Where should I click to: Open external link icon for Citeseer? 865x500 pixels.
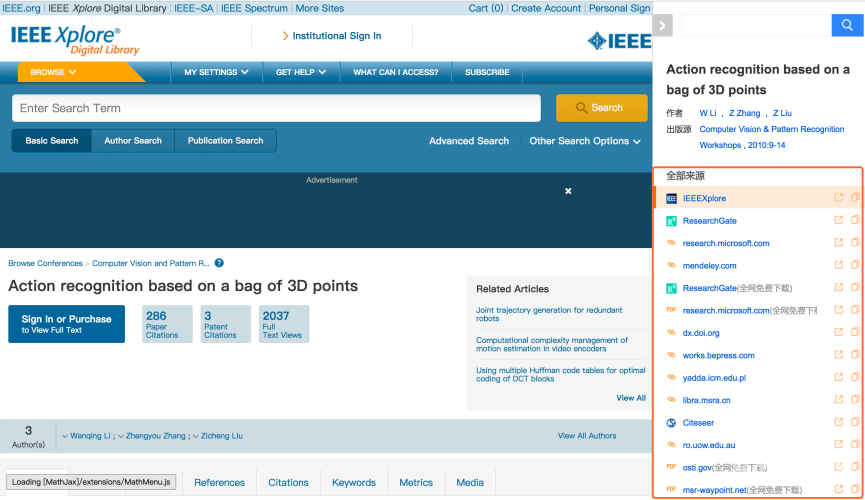(839, 422)
